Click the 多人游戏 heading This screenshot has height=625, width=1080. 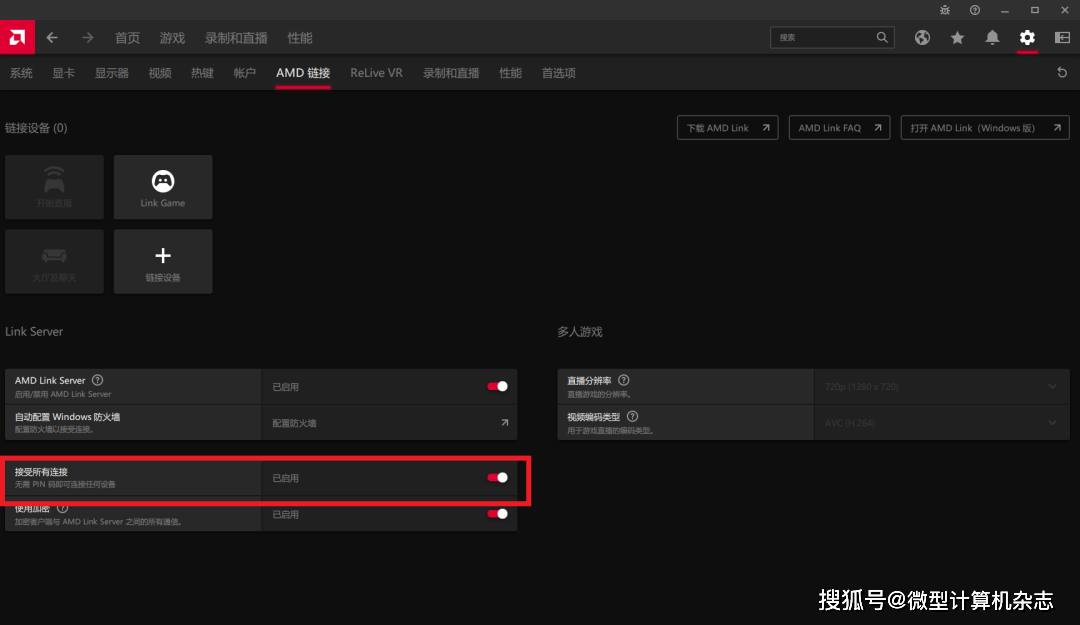580,331
